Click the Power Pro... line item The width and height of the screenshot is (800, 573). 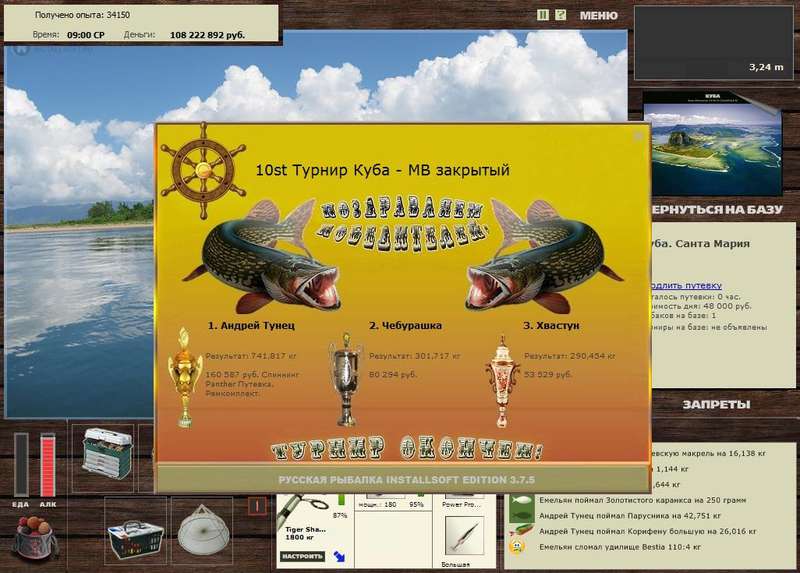[461, 504]
